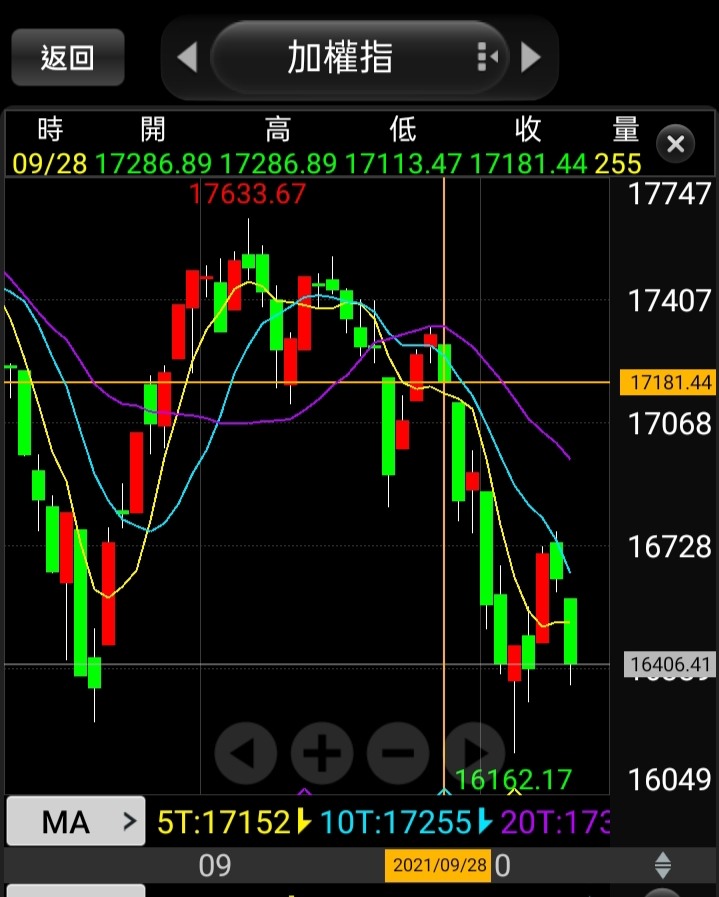Image resolution: width=719 pixels, height=897 pixels.
Task: Click the volume value 255
Action: [x=618, y=164]
